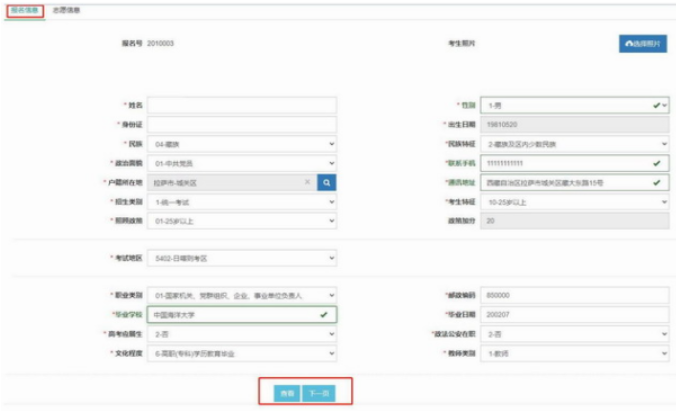This screenshot has width=676, height=412.
Task: Open the 教师类别 dropdown
Action: click(x=574, y=352)
